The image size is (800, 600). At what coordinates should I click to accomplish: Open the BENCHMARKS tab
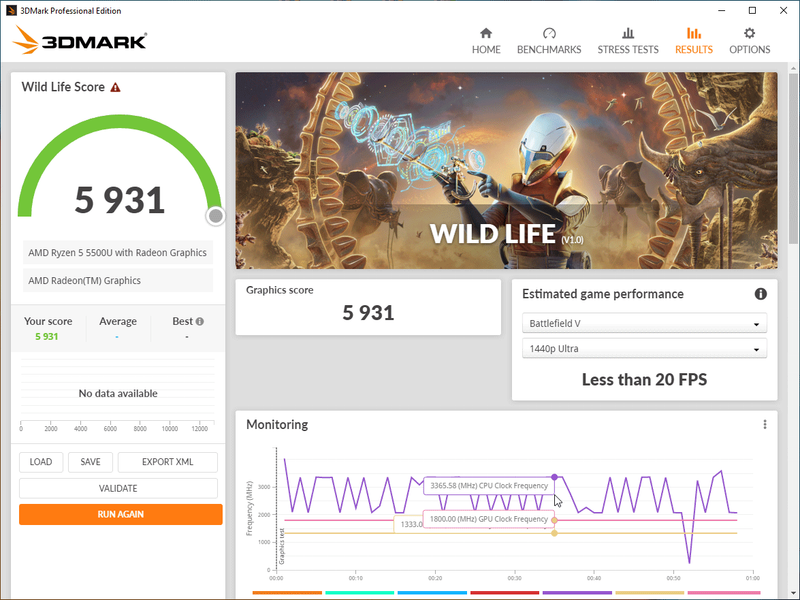coord(549,41)
